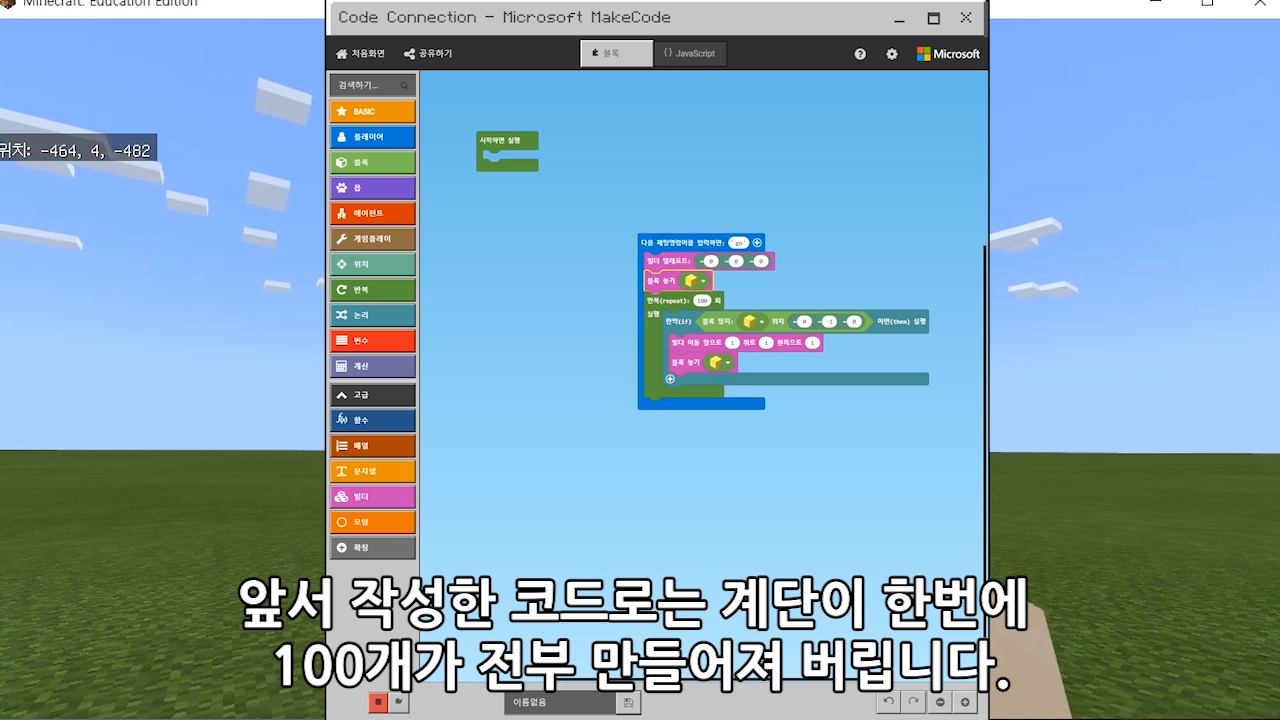1280x720 pixels.
Task: Open block type dropdown in 블록 탐지
Action: (753, 322)
